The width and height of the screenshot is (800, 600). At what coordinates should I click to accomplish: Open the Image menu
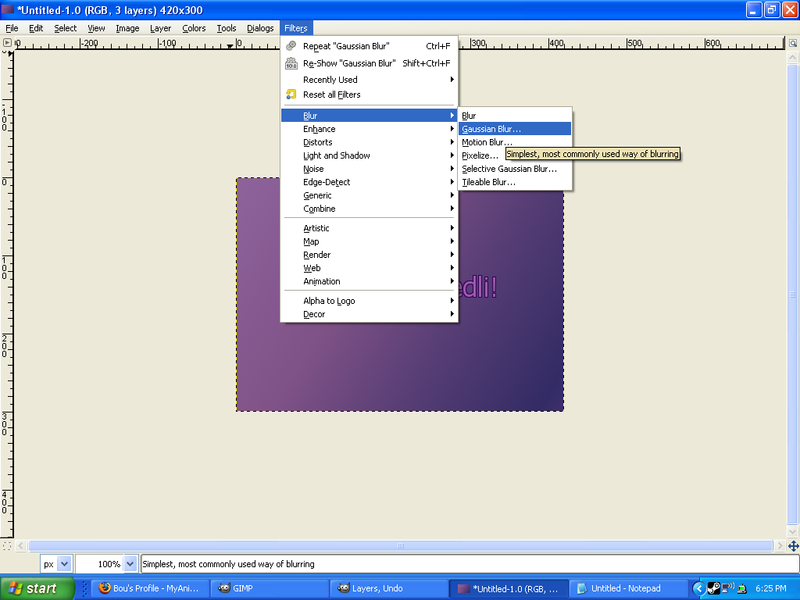[127, 28]
